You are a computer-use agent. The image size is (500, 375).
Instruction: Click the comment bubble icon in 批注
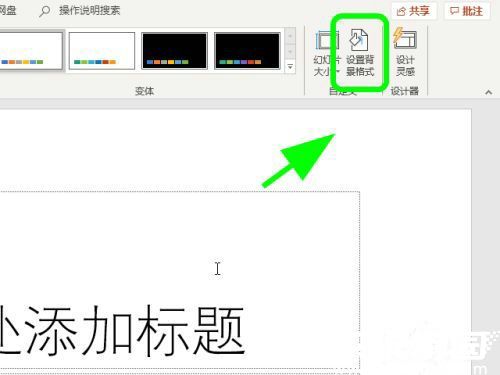tap(454, 11)
